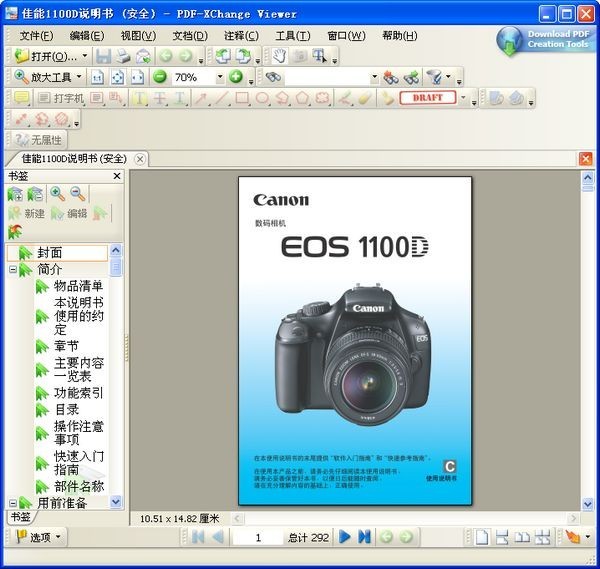The image size is (600, 569).
Task: Open the 文件(F) menu
Action: (36, 36)
